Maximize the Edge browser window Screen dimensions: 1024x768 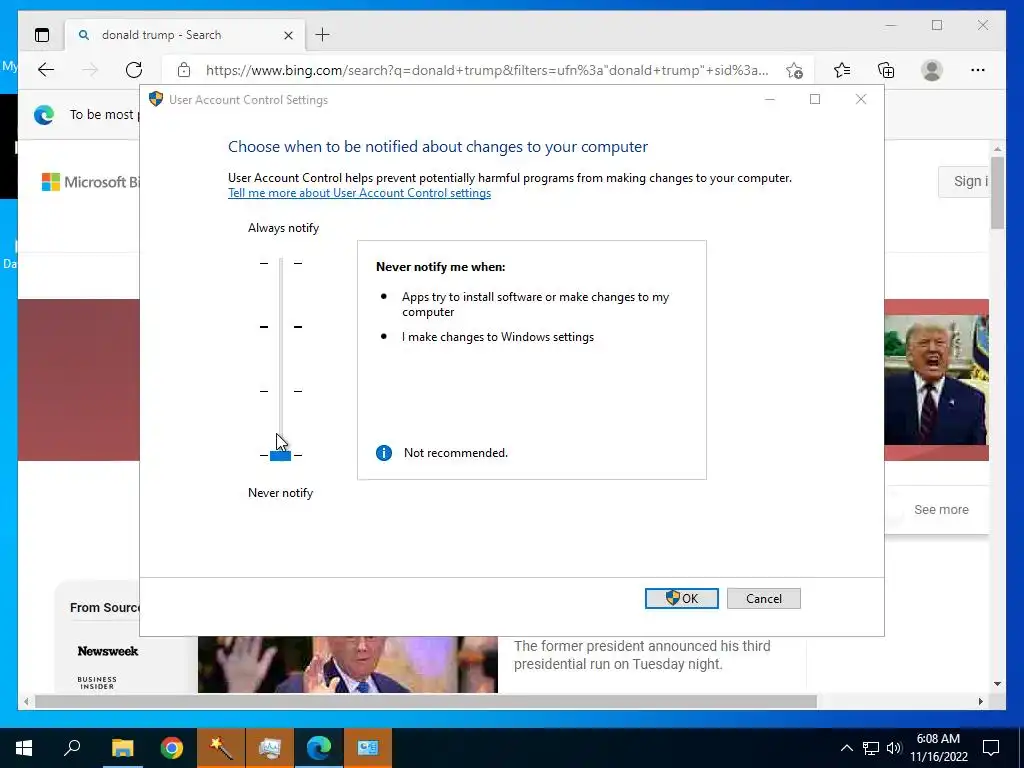click(x=937, y=25)
